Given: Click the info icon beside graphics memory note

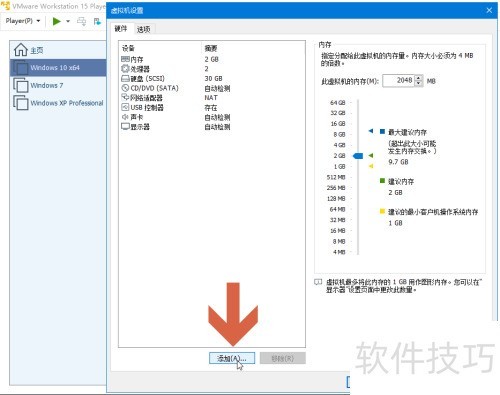Looking at the screenshot, I should [318, 282].
